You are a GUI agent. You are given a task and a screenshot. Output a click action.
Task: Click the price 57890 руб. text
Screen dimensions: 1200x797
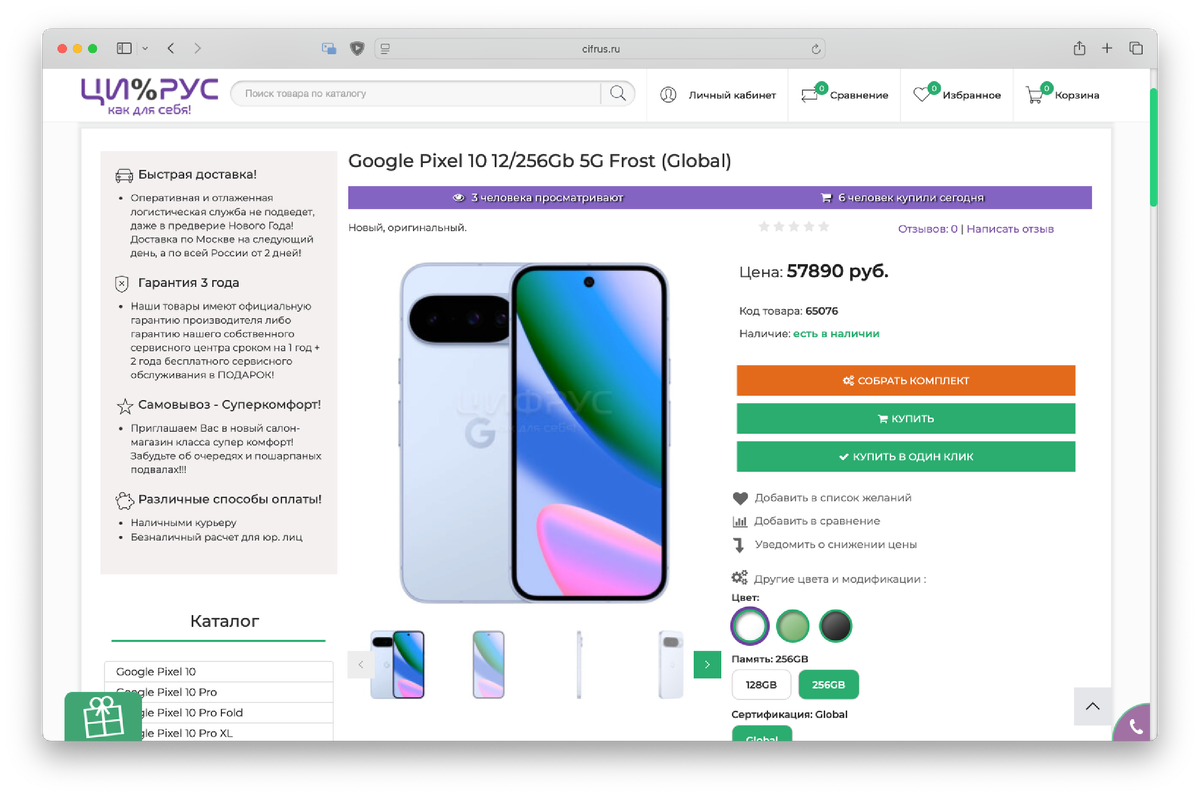click(x=837, y=271)
